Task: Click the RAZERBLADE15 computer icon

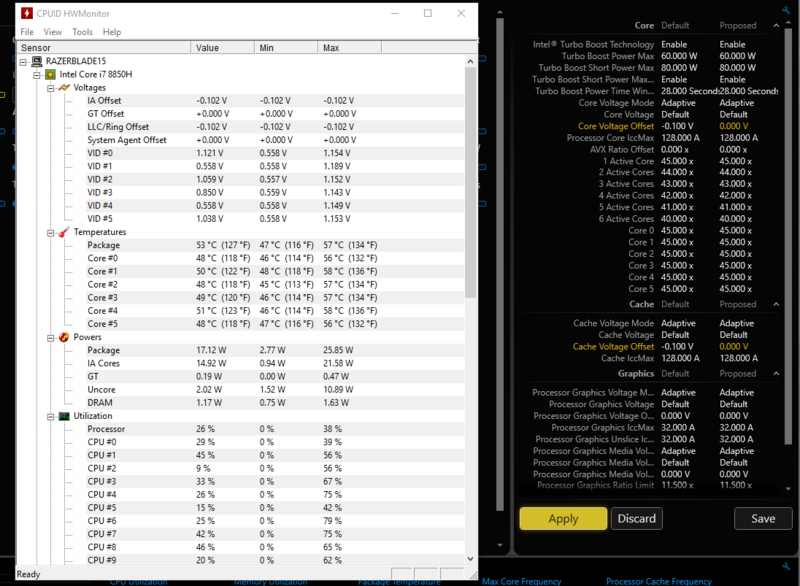Action: click(37, 61)
